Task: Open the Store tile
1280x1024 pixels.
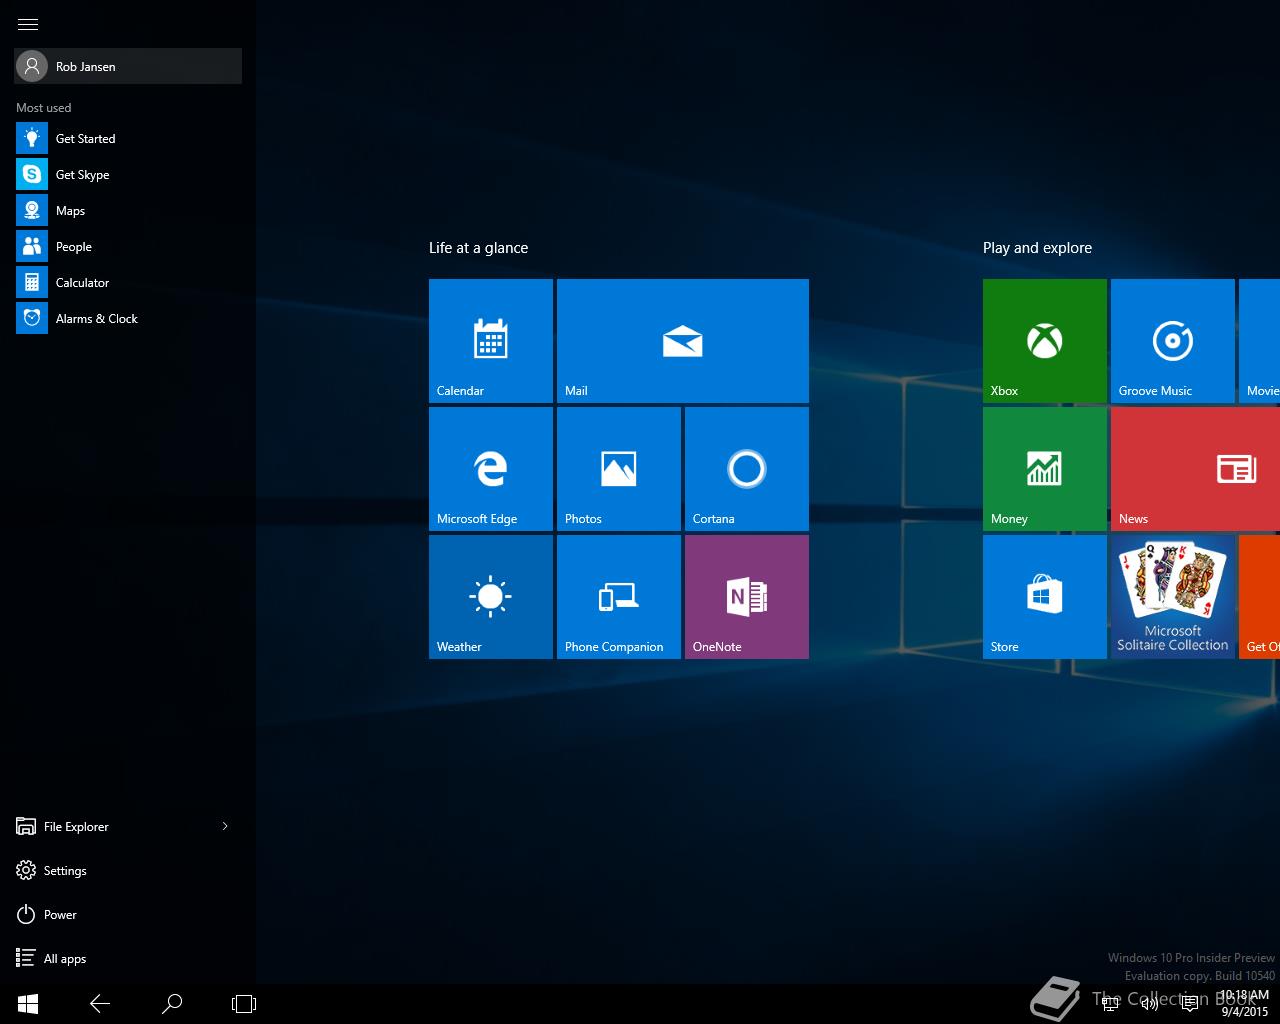Action: pyautogui.click(x=1045, y=597)
